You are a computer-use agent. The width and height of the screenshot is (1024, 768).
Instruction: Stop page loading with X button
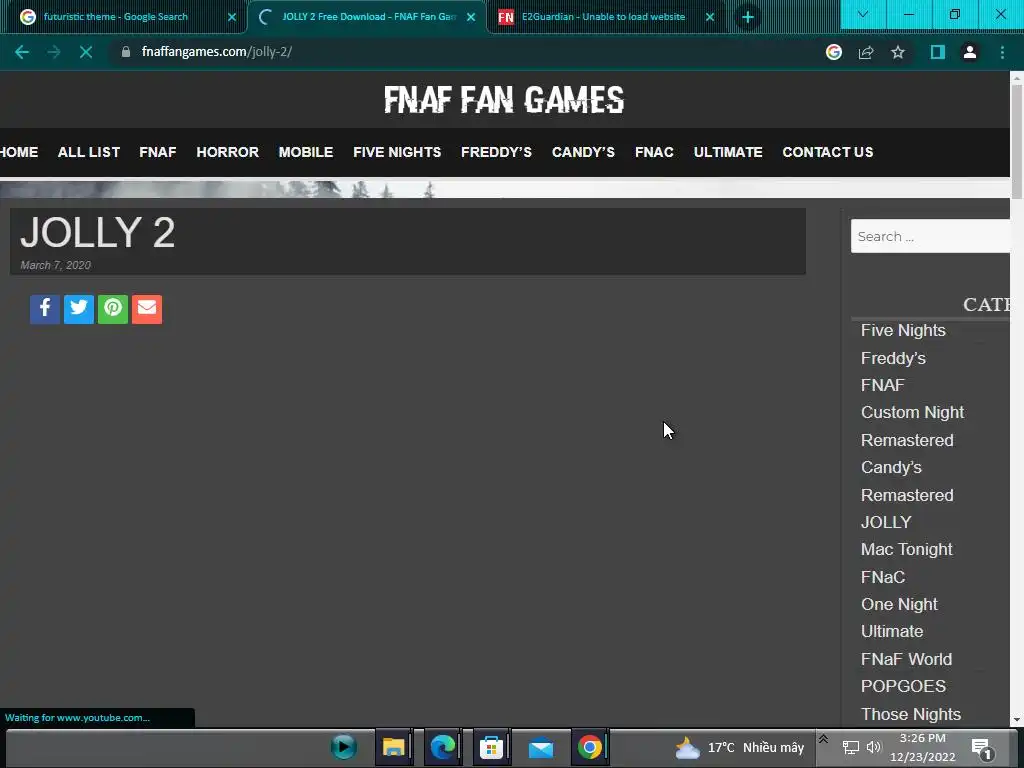(x=86, y=52)
